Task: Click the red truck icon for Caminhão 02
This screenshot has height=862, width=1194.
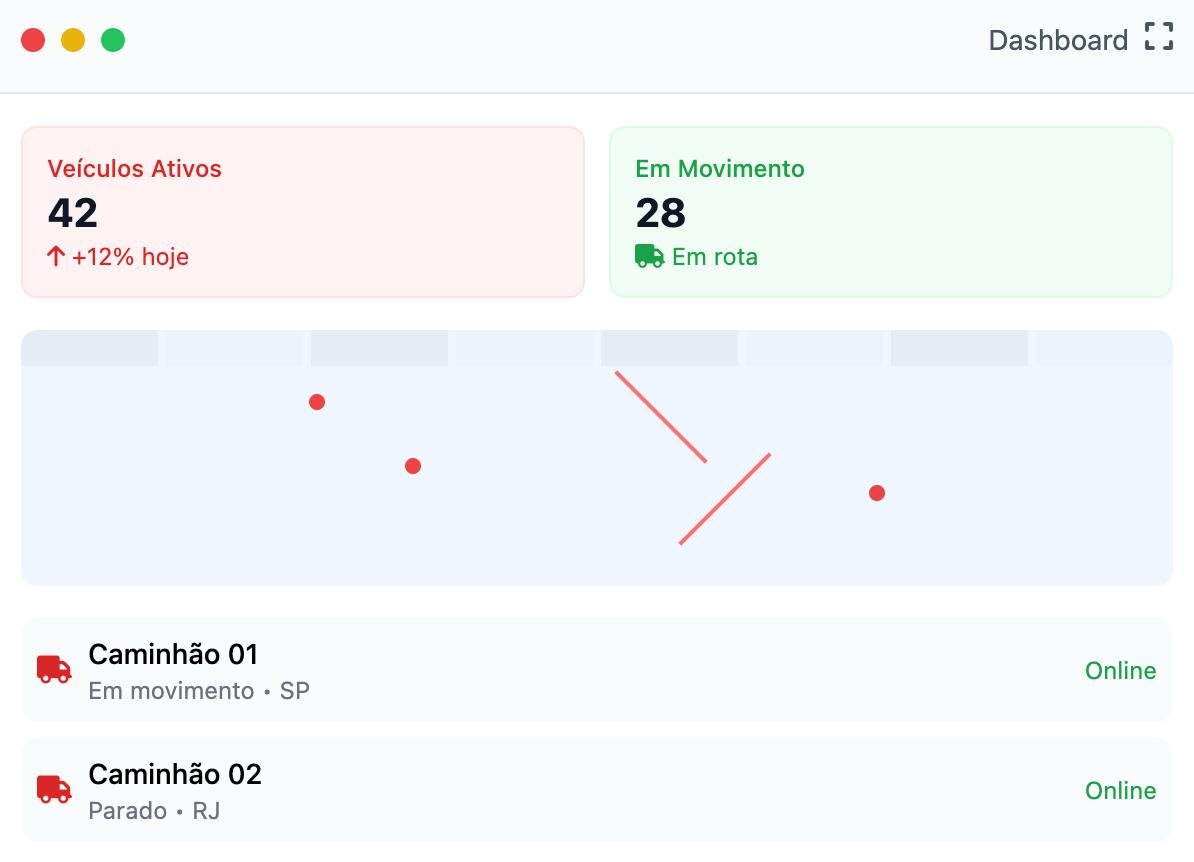Action: pos(53,790)
